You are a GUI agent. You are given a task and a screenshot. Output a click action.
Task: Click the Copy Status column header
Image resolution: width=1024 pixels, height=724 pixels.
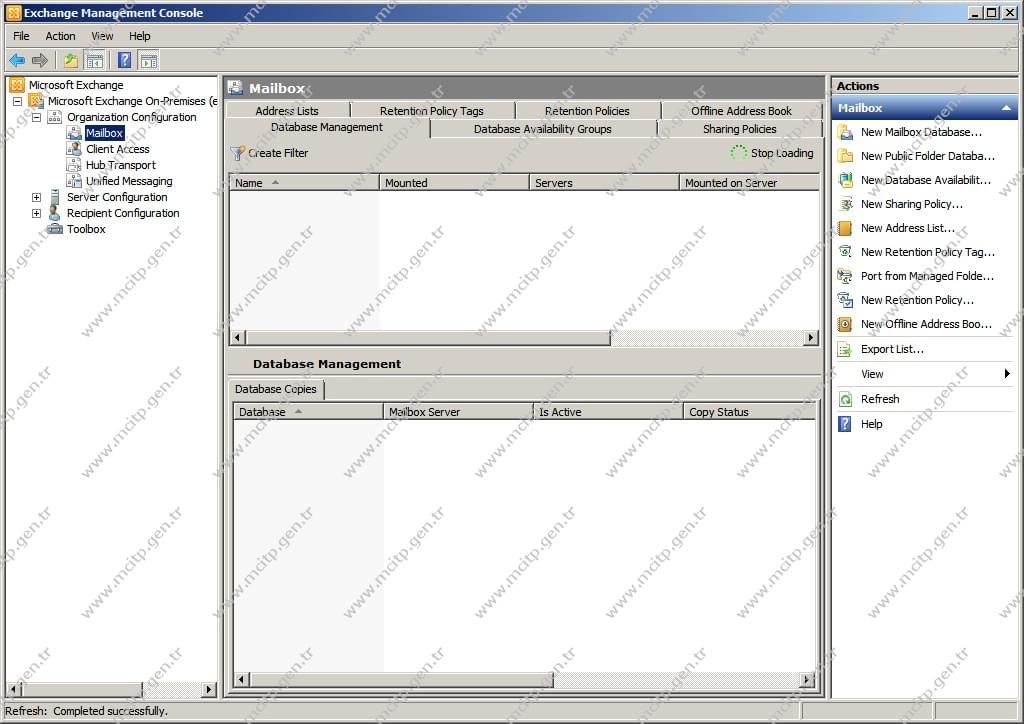point(750,412)
